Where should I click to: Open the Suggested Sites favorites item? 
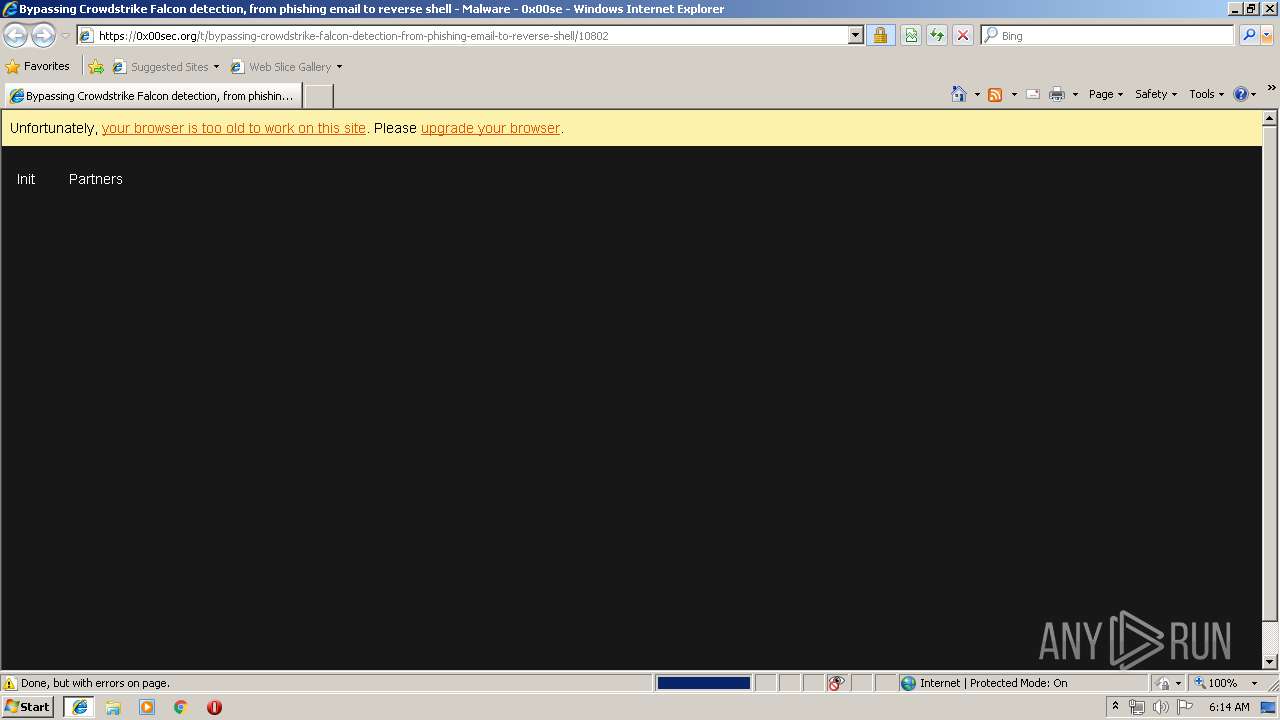pyautogui.click(x=165, y=67)
